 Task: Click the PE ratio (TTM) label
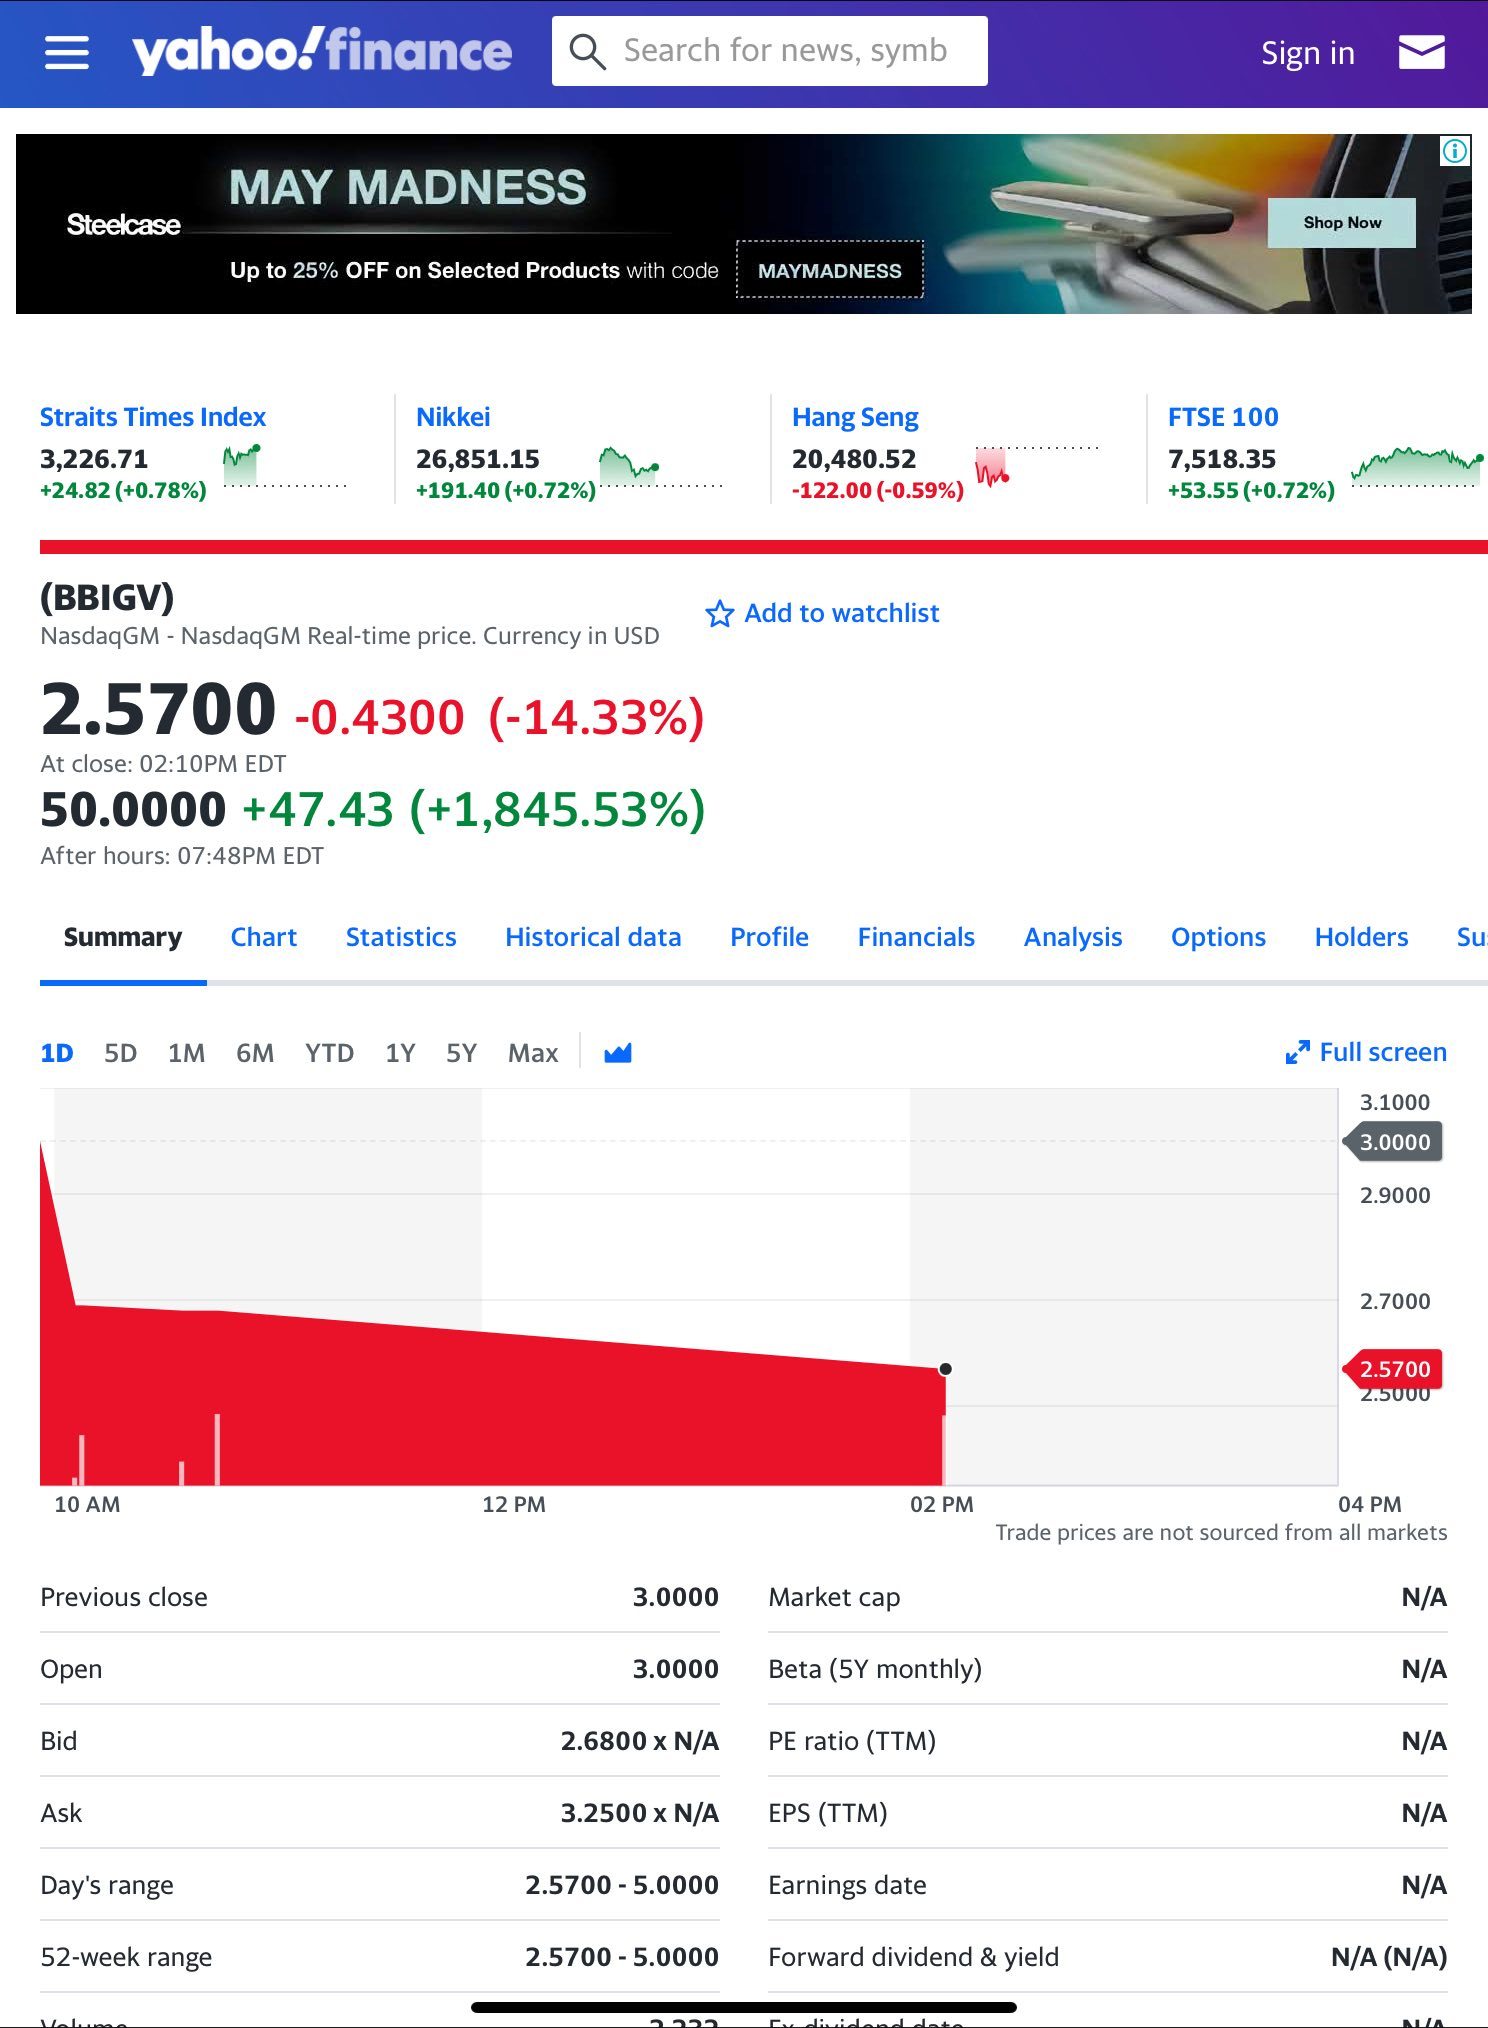coord(852,1741)
